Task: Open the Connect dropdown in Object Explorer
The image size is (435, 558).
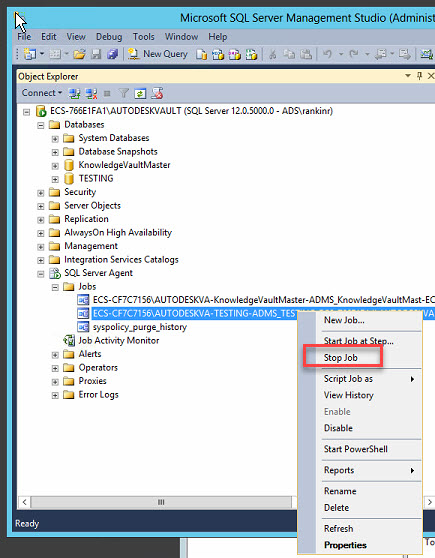Action: click(x=42, y=93)
